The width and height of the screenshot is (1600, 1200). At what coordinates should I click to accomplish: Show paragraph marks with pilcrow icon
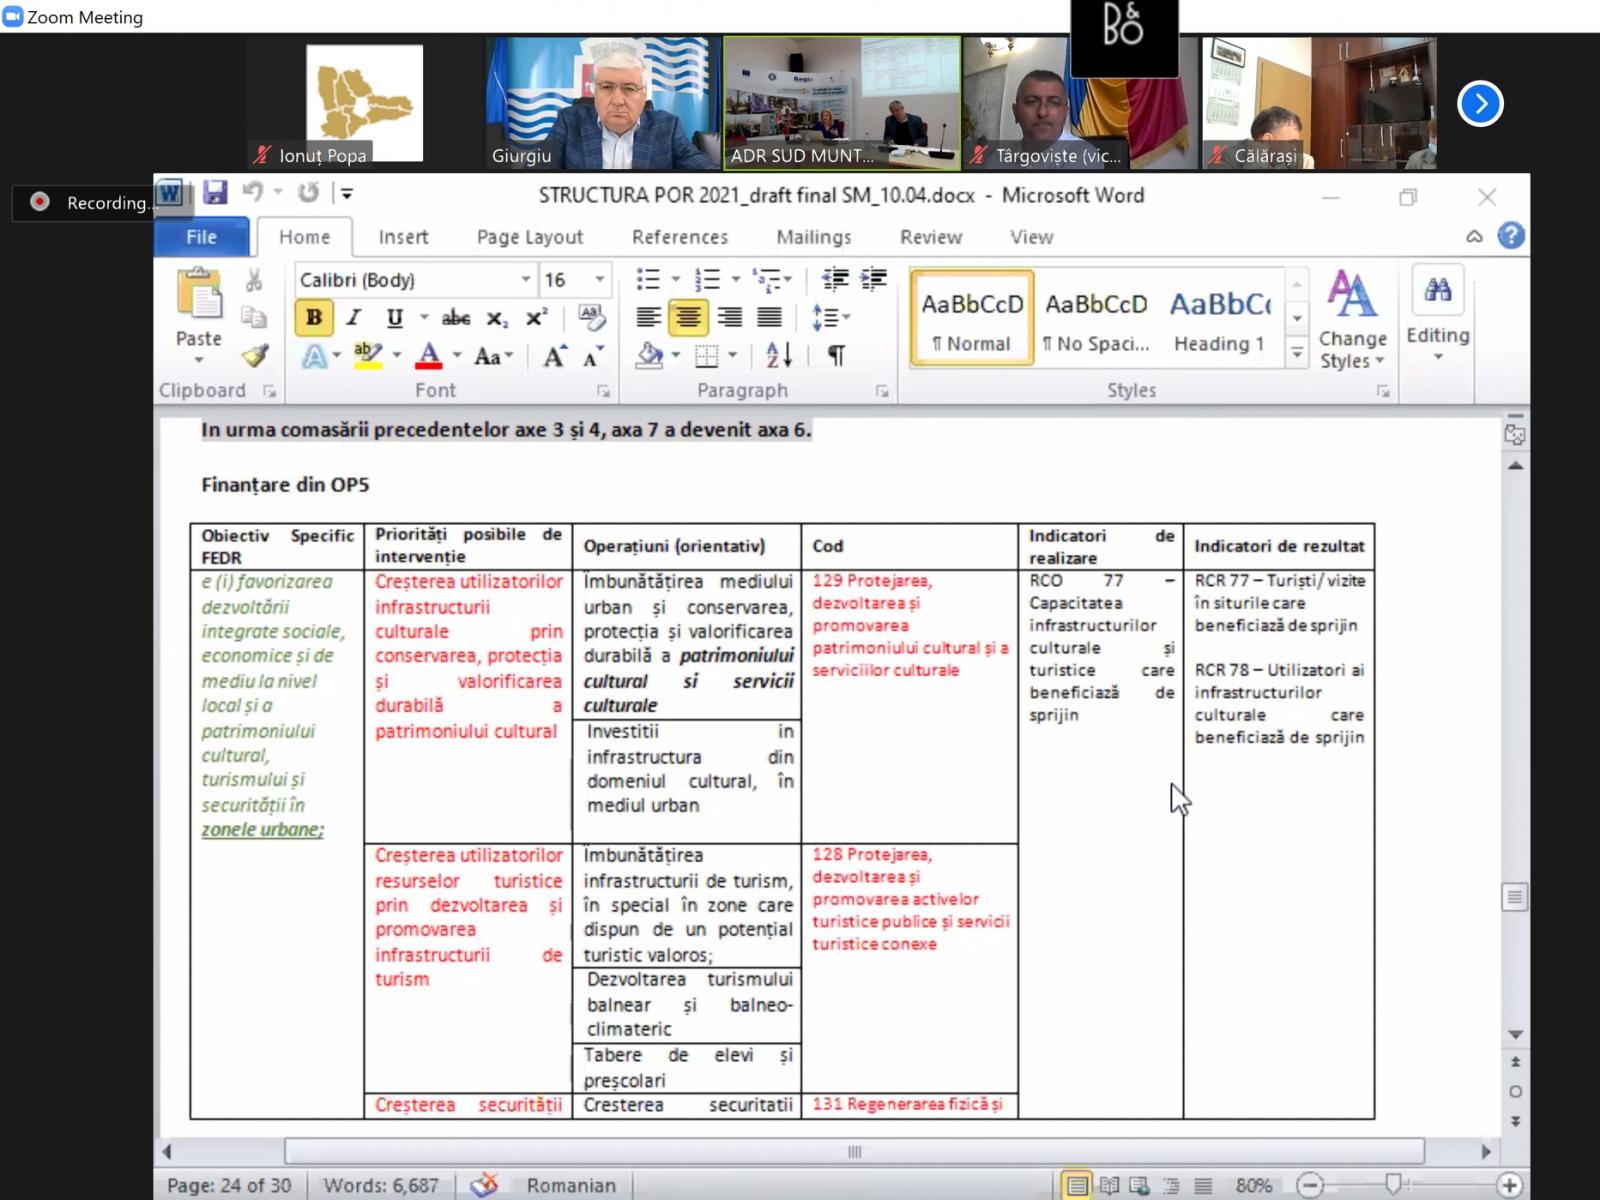836,355
